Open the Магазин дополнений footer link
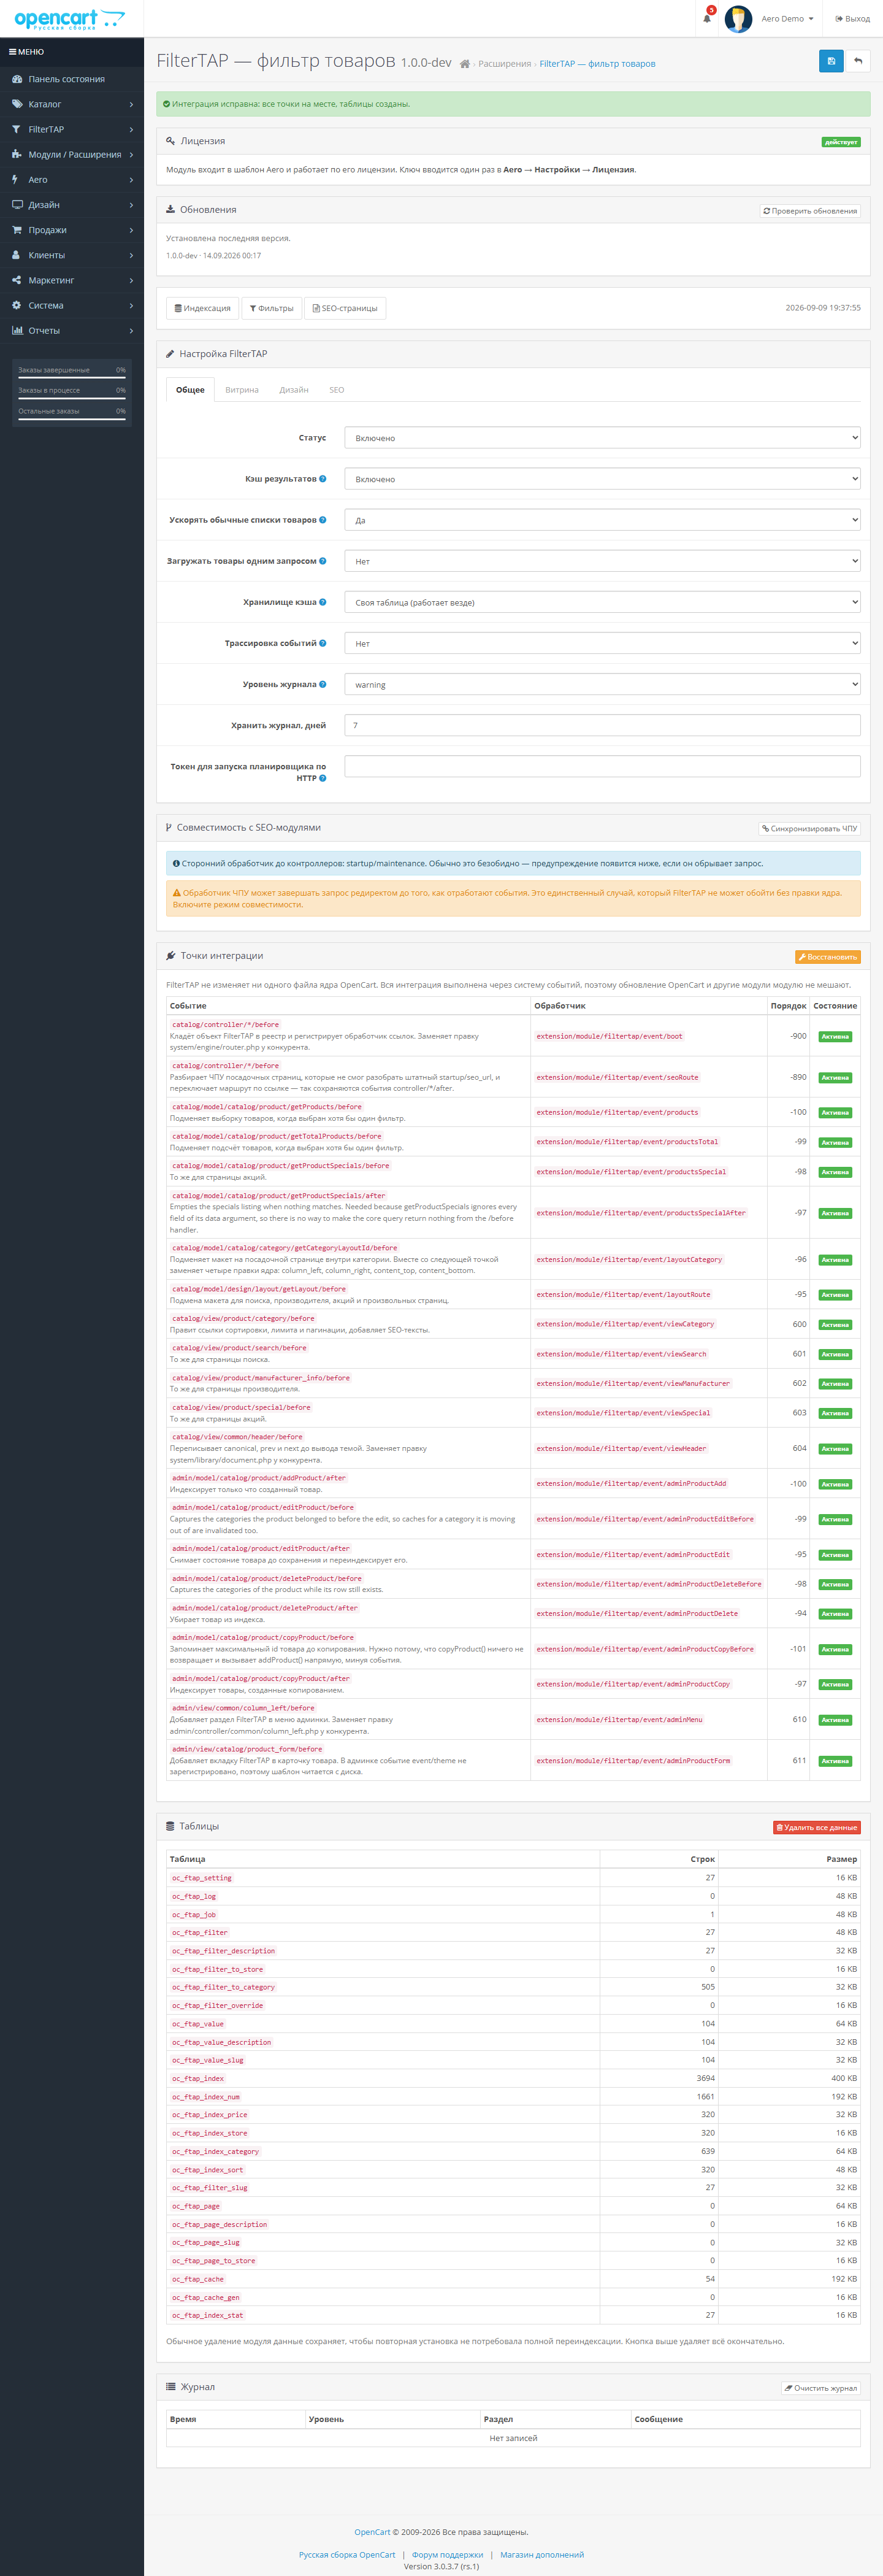The height and width of the screenshot is (2576, 883). [x=542, y=2555]
